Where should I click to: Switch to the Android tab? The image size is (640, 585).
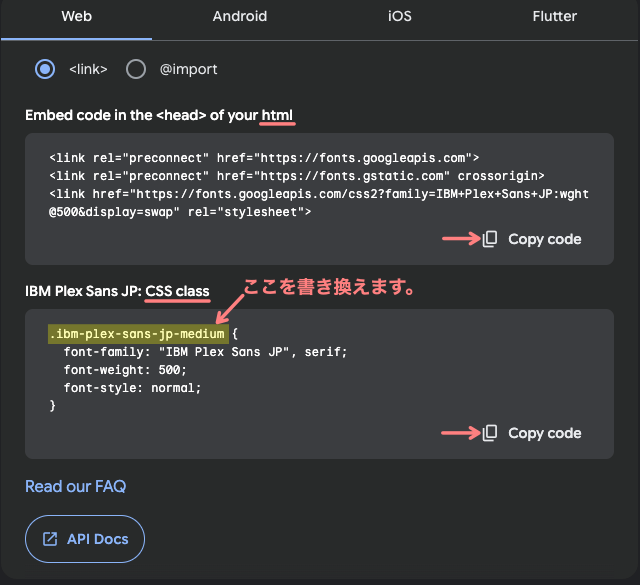coord(240,16)
